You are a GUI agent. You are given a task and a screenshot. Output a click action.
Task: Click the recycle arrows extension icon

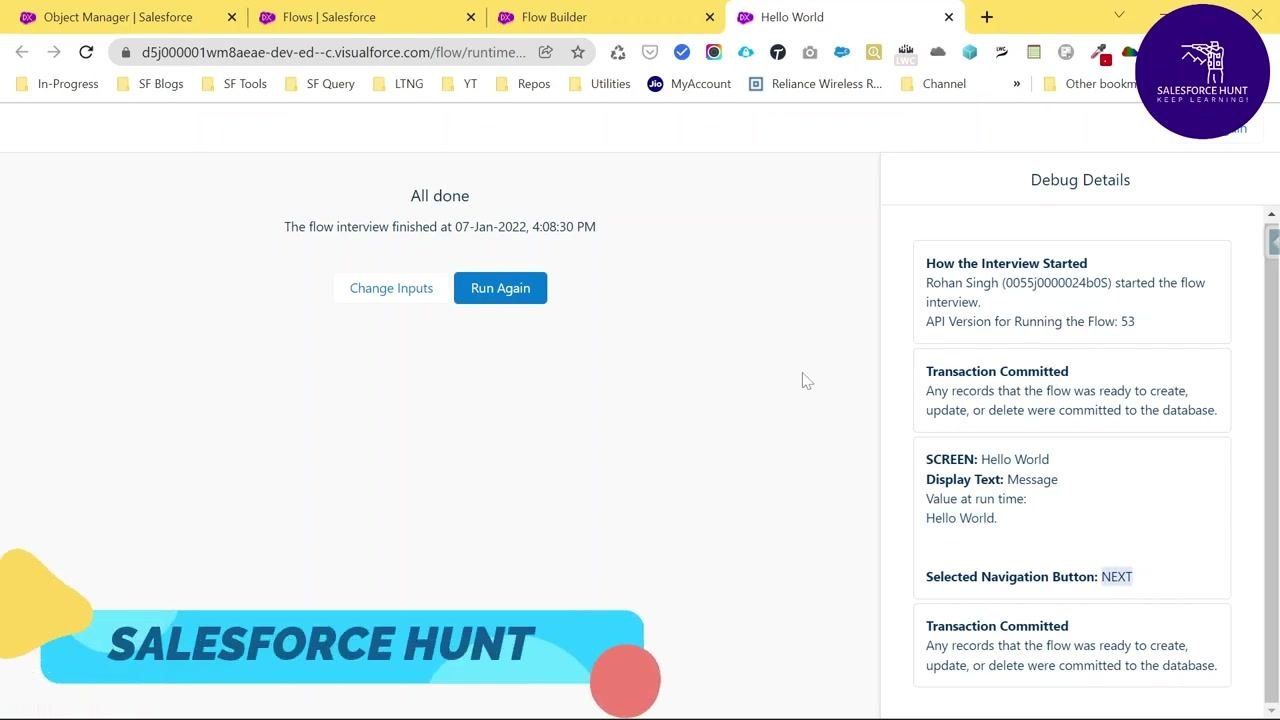(618, 52)
